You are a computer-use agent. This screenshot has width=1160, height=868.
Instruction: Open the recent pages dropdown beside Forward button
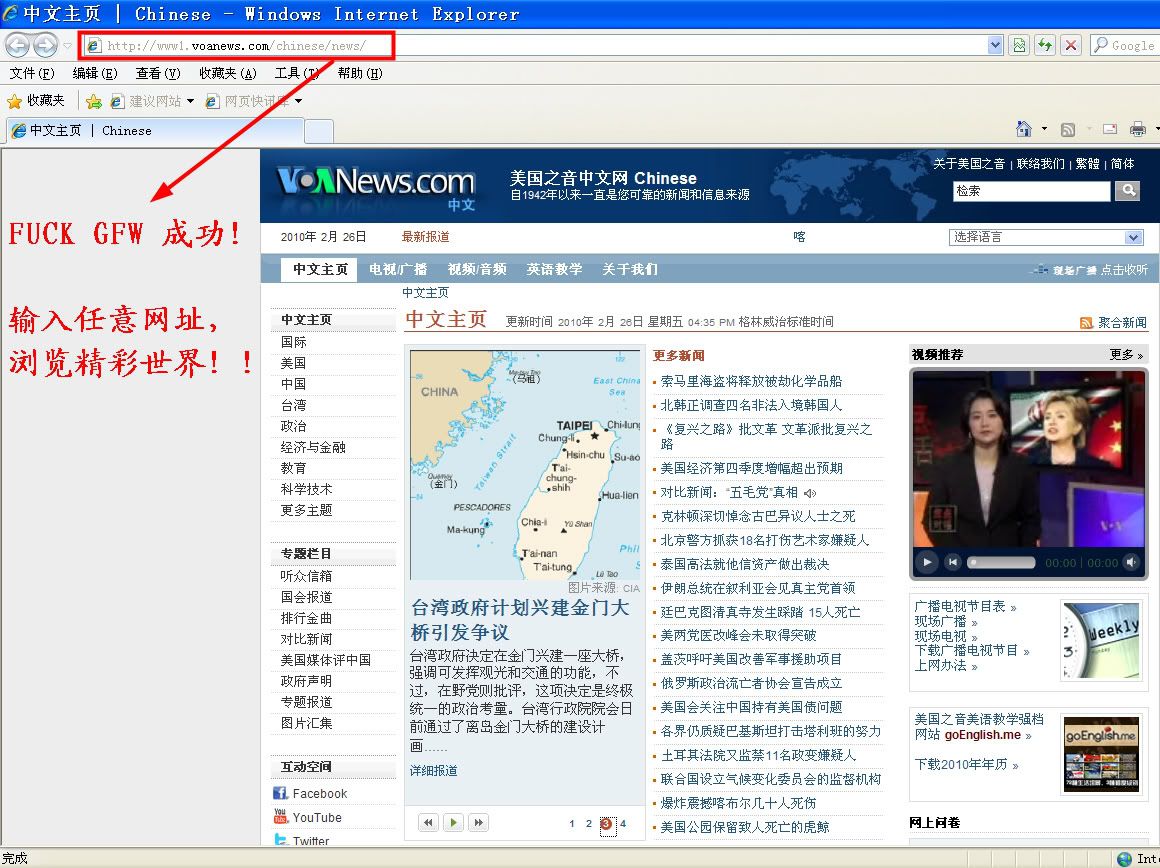pyautogui.click(x=67, y=45)
